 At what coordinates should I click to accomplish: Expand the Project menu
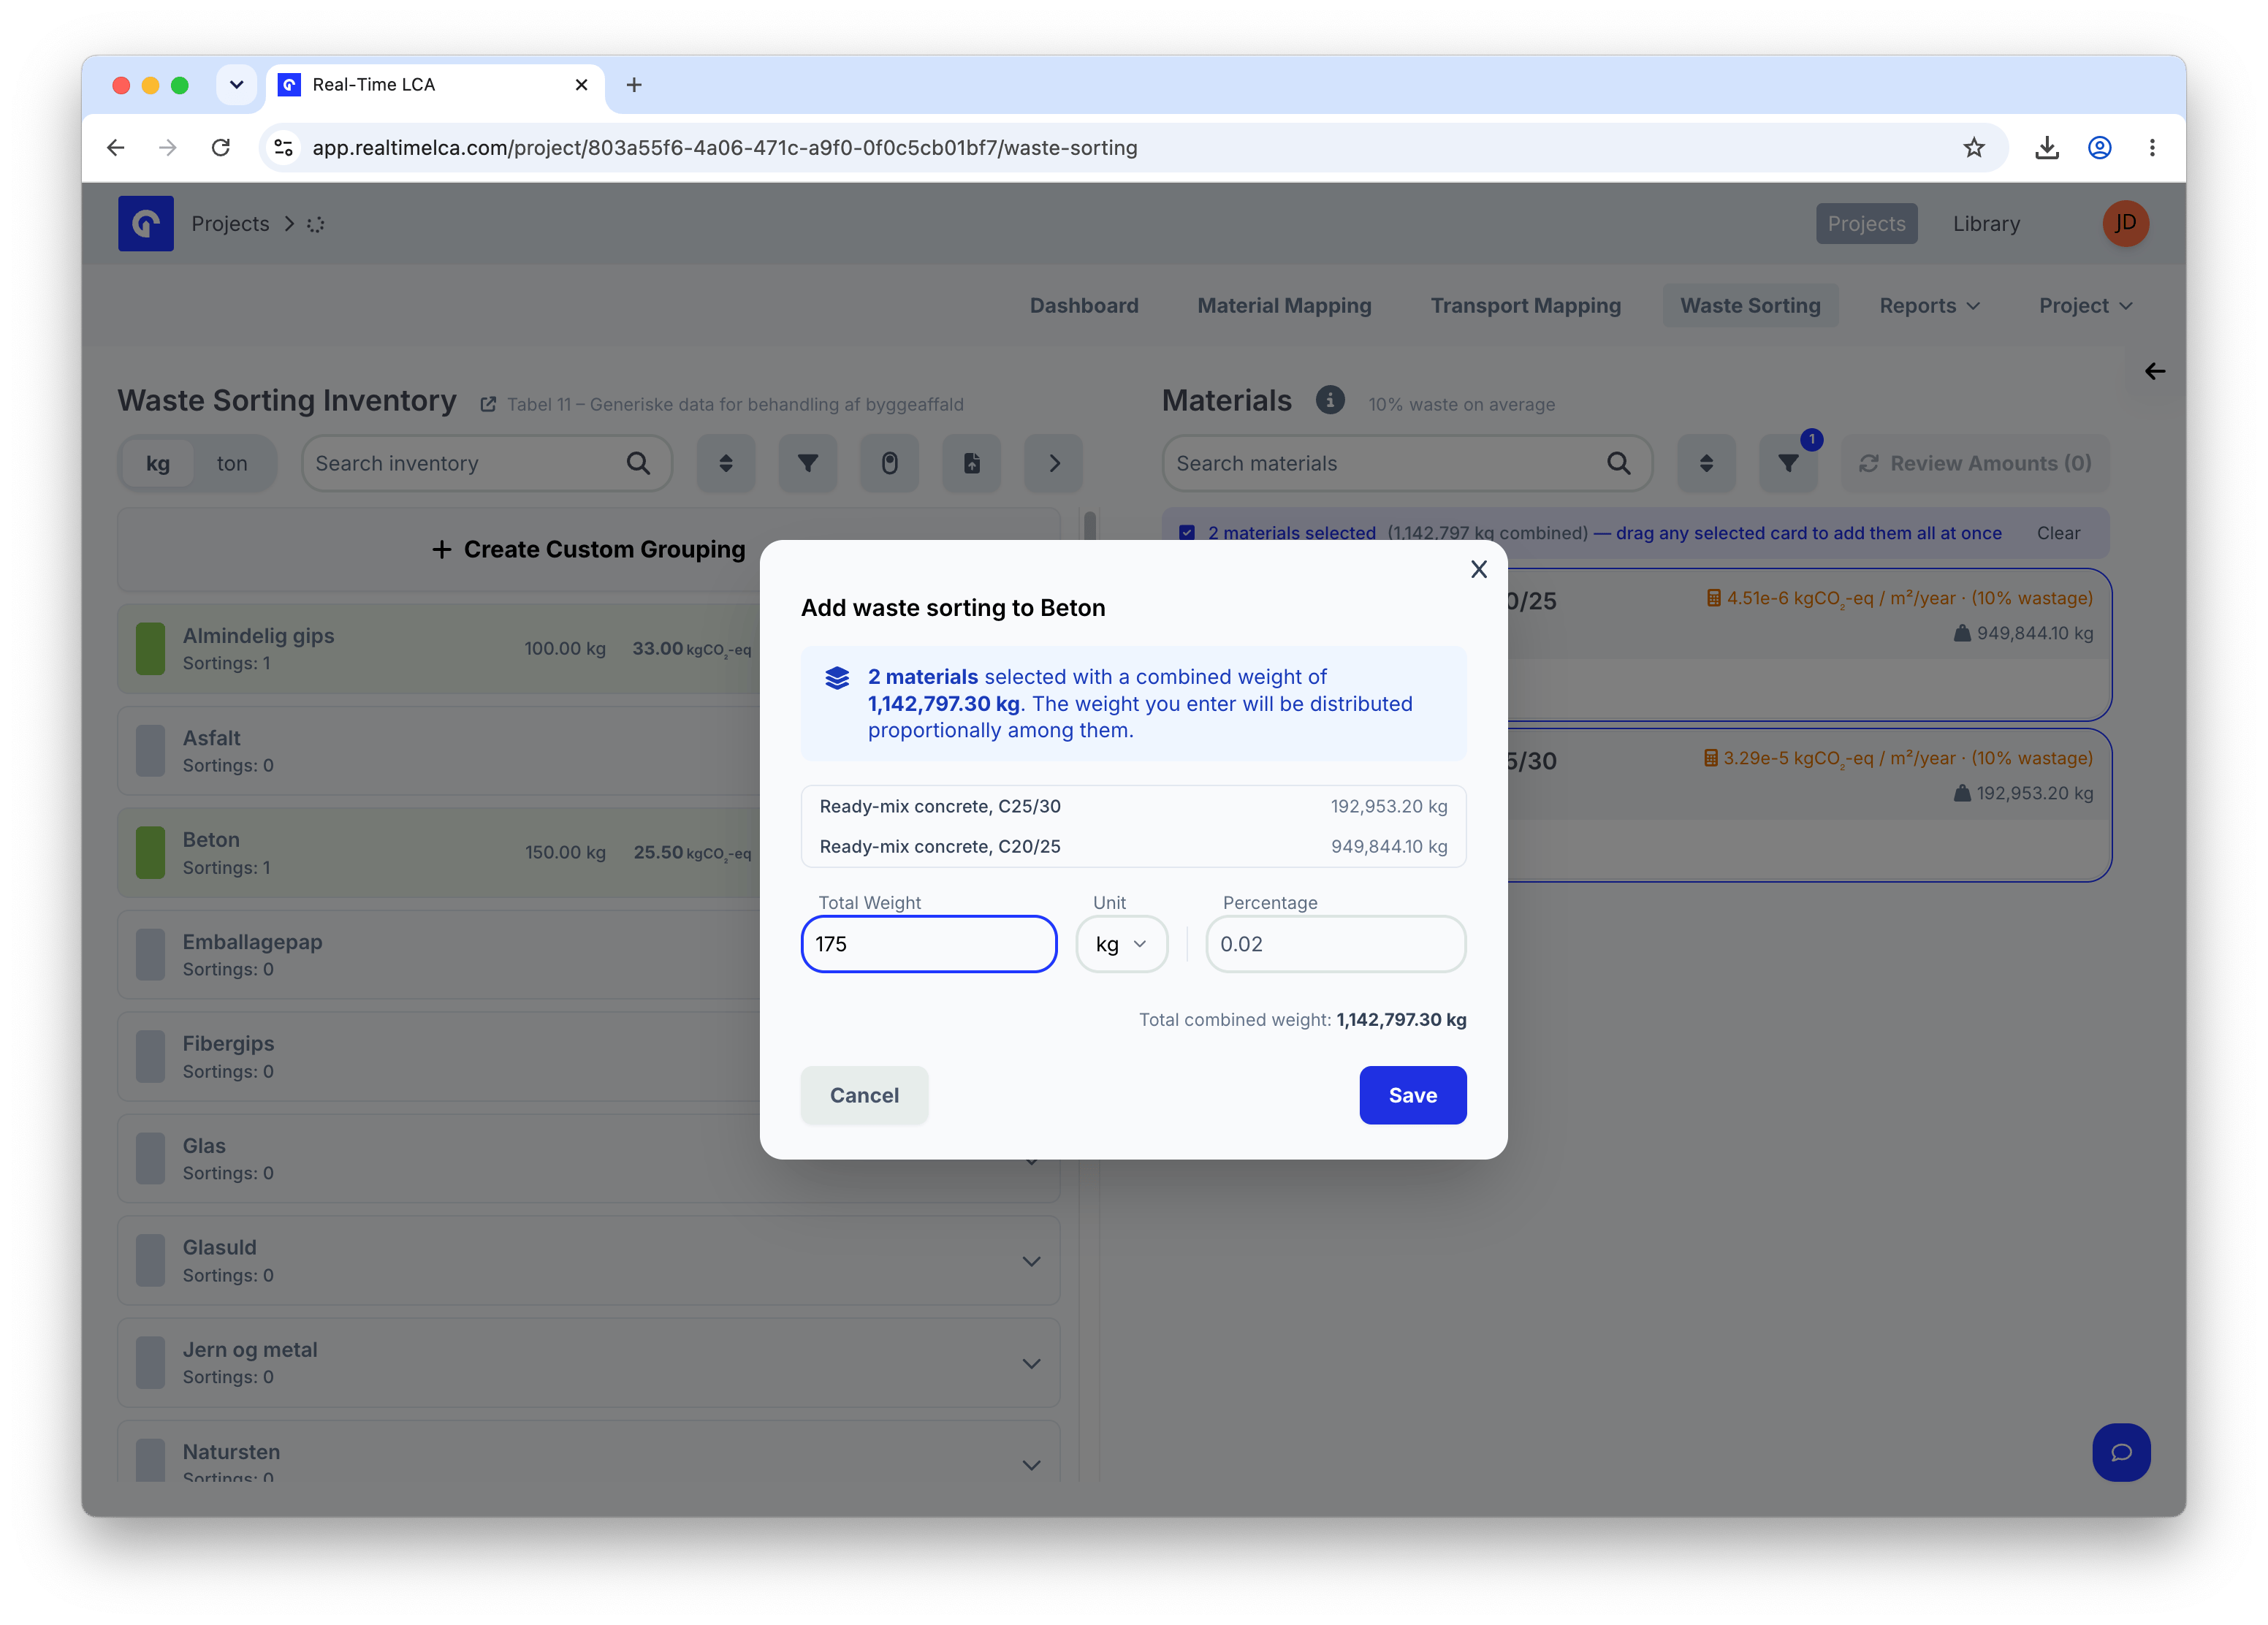[2085, 305]
